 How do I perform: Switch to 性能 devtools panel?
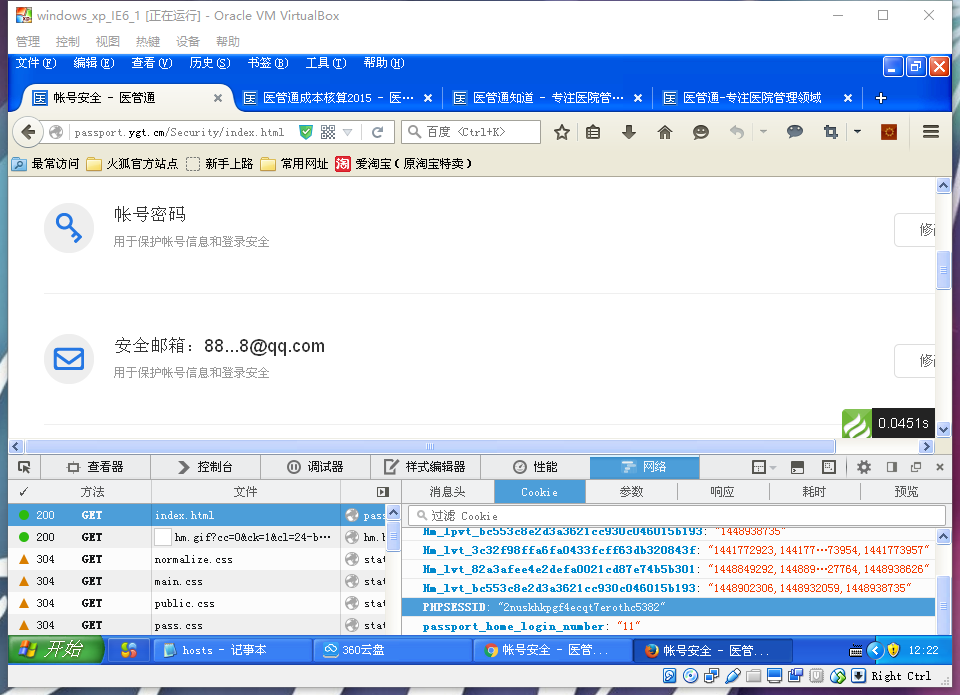coord(535,467)
